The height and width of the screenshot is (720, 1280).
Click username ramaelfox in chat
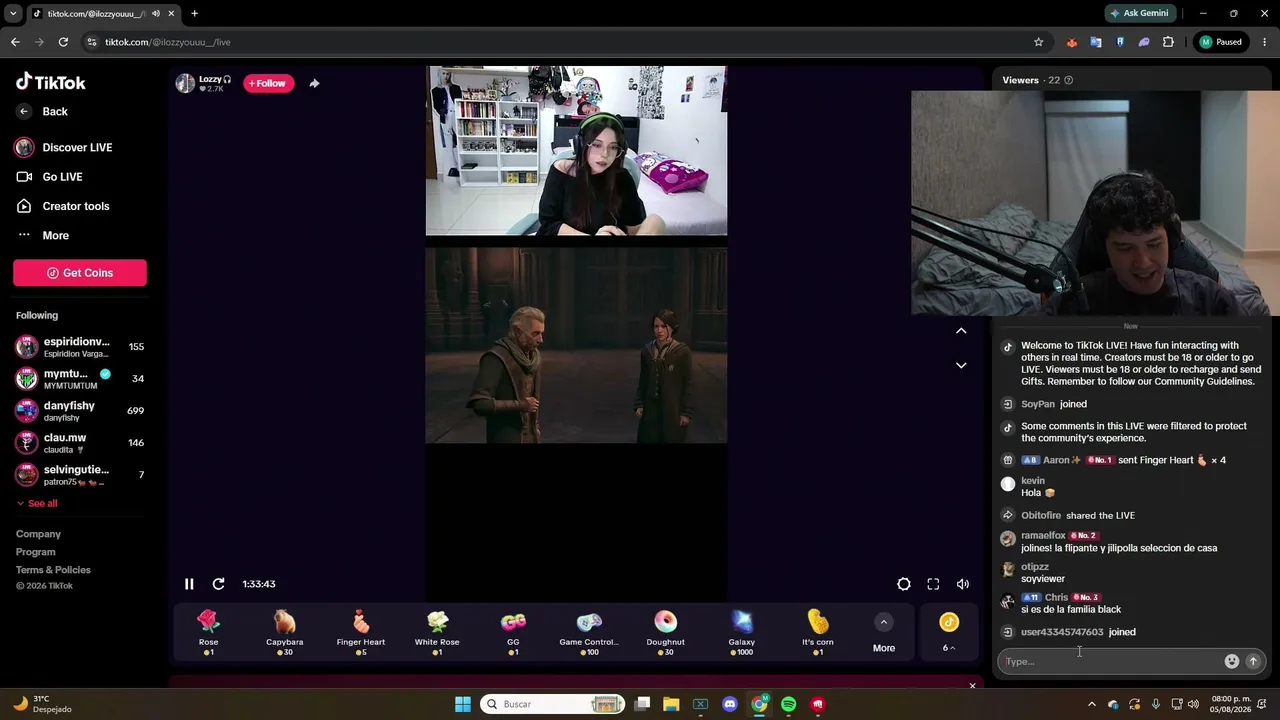1043,536
